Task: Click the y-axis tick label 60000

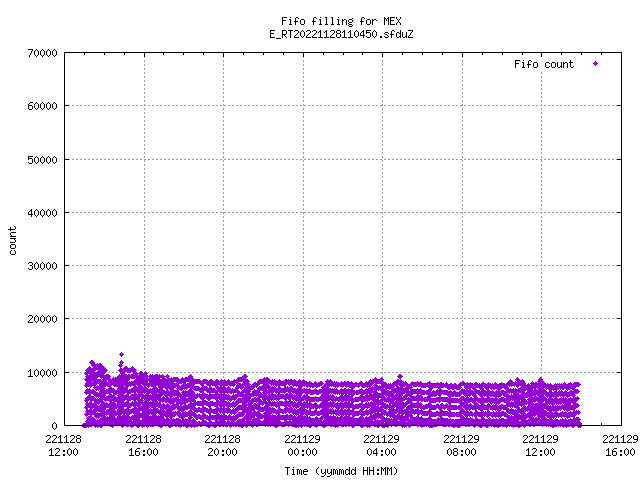Action: [x=42, y=106]
